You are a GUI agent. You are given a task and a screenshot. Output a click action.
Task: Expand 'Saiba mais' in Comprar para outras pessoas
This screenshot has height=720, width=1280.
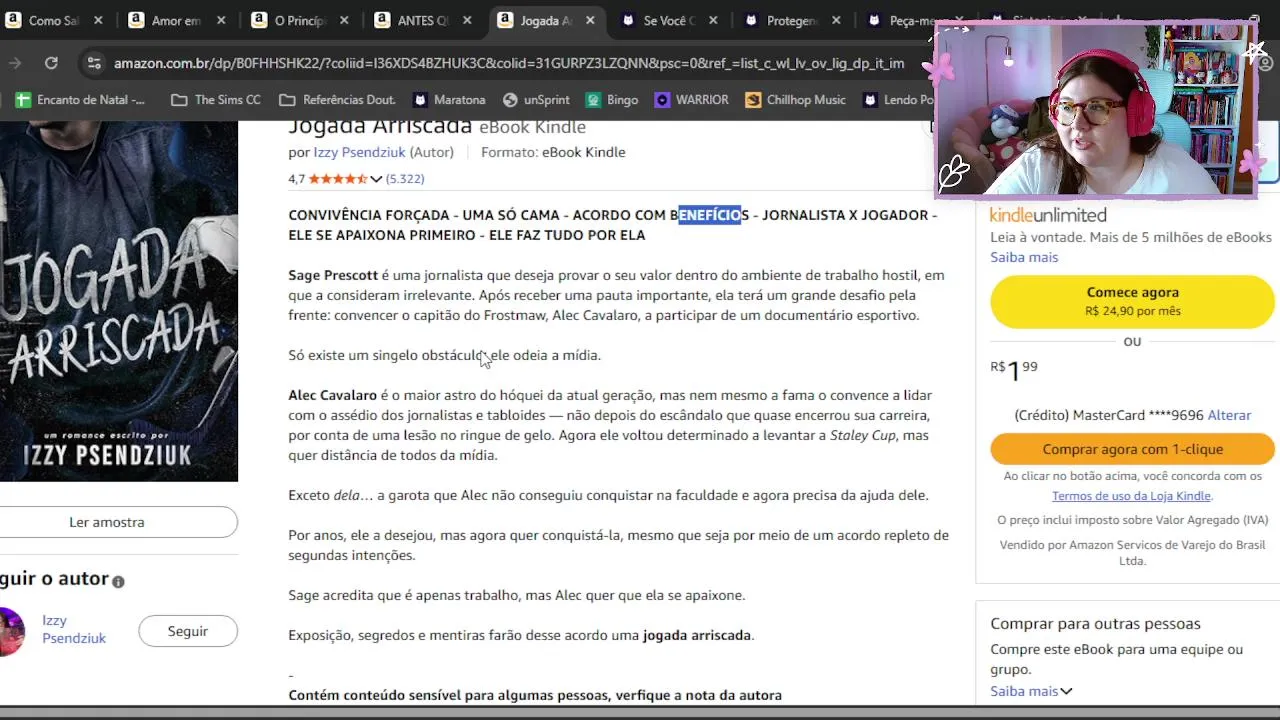tap(1031, 691)
